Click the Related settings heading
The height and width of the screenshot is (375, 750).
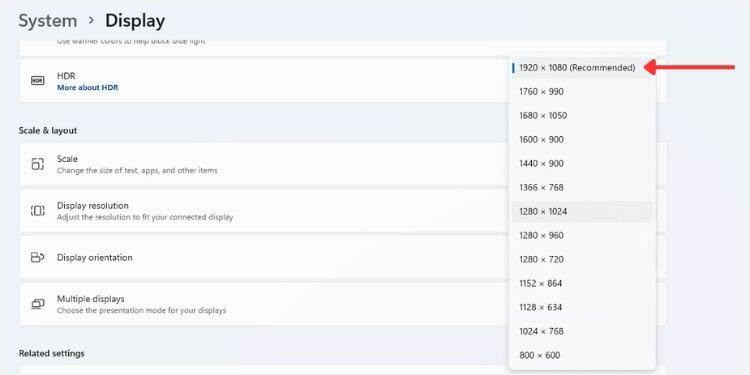click(52, 353)
